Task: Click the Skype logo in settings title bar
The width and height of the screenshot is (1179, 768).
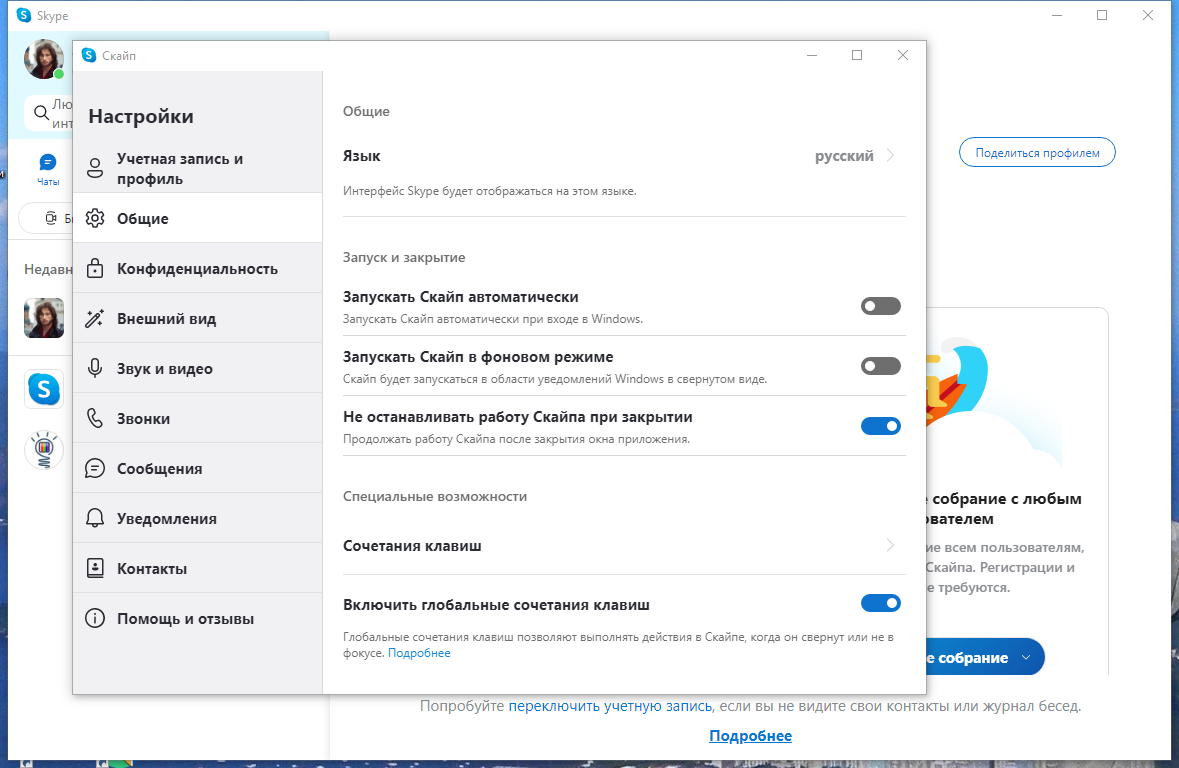Action: [x=89, y=55]
